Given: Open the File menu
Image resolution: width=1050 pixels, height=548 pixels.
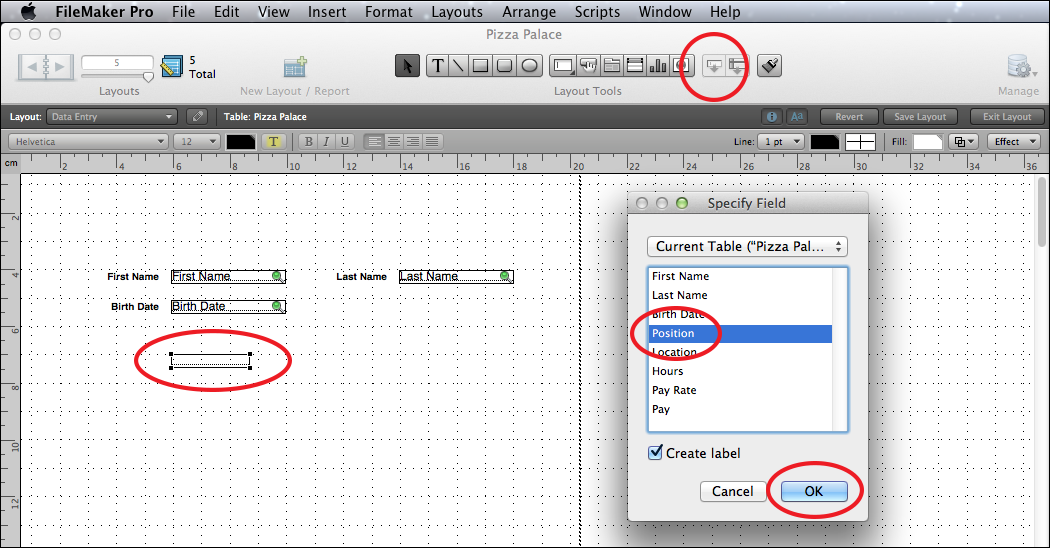Looking at the screenshot, I should (183, 11).
